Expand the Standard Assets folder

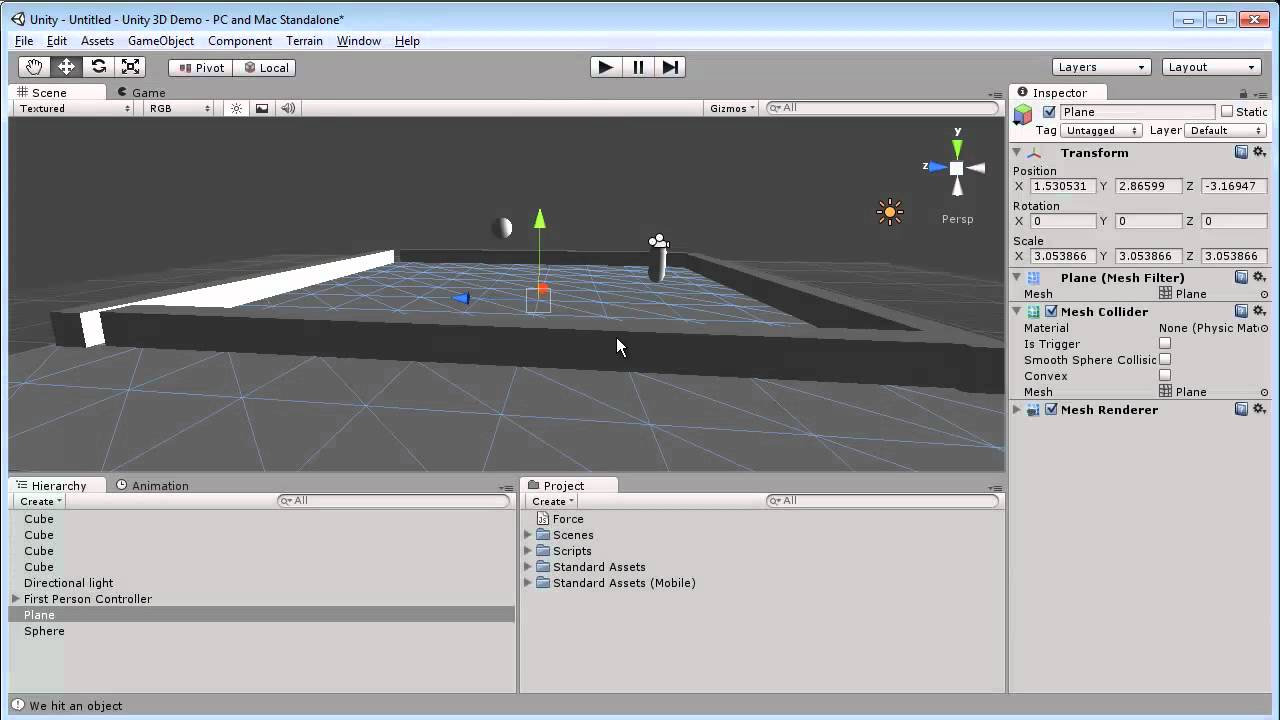(x=528, y=567)
